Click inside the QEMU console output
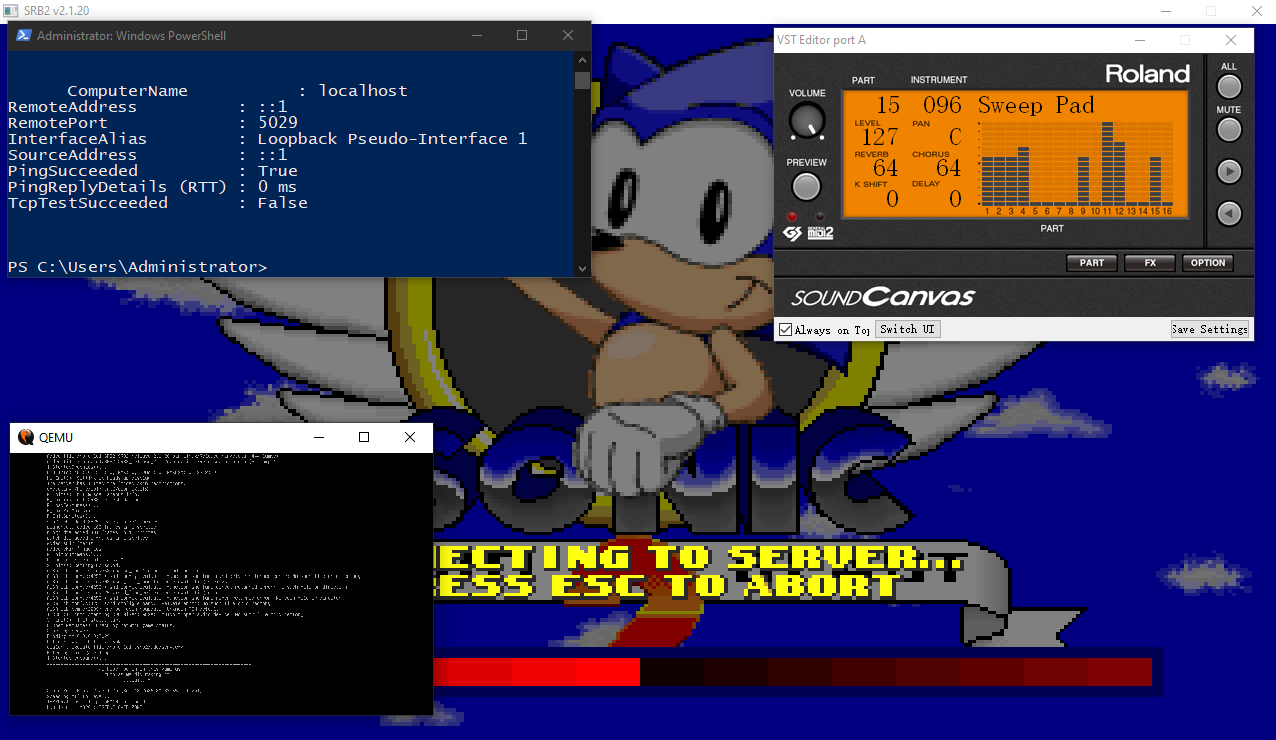The image size is (1276, 740). coord(221,583)
